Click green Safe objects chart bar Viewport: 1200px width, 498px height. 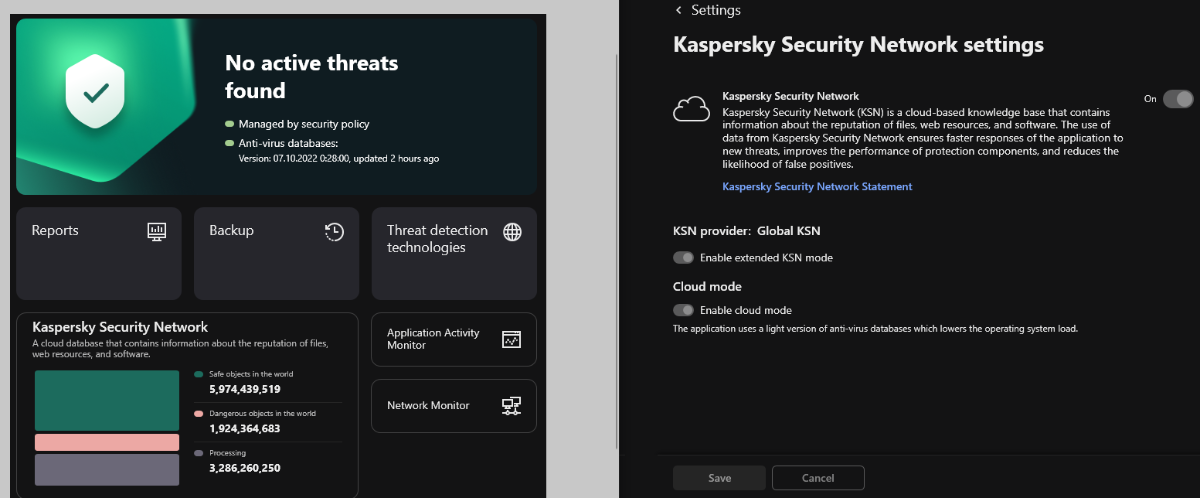[106, 400]
